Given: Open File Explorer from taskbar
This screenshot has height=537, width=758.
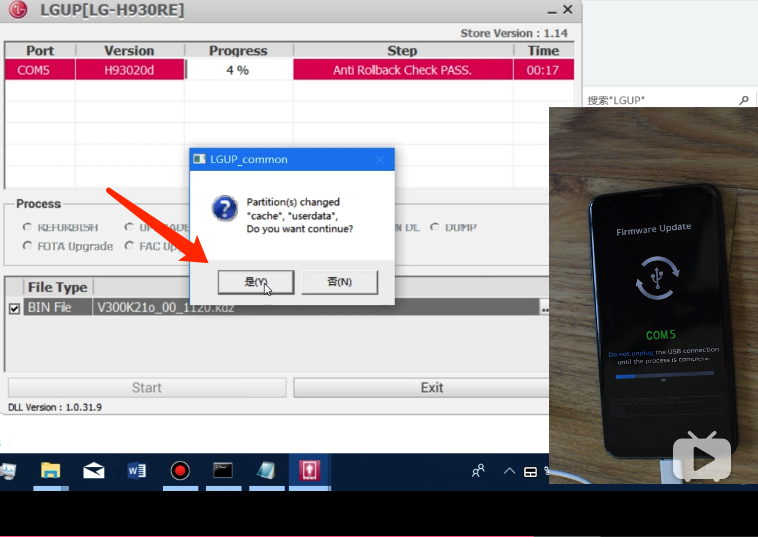Looking at the screenshot, I should (50, 471).
